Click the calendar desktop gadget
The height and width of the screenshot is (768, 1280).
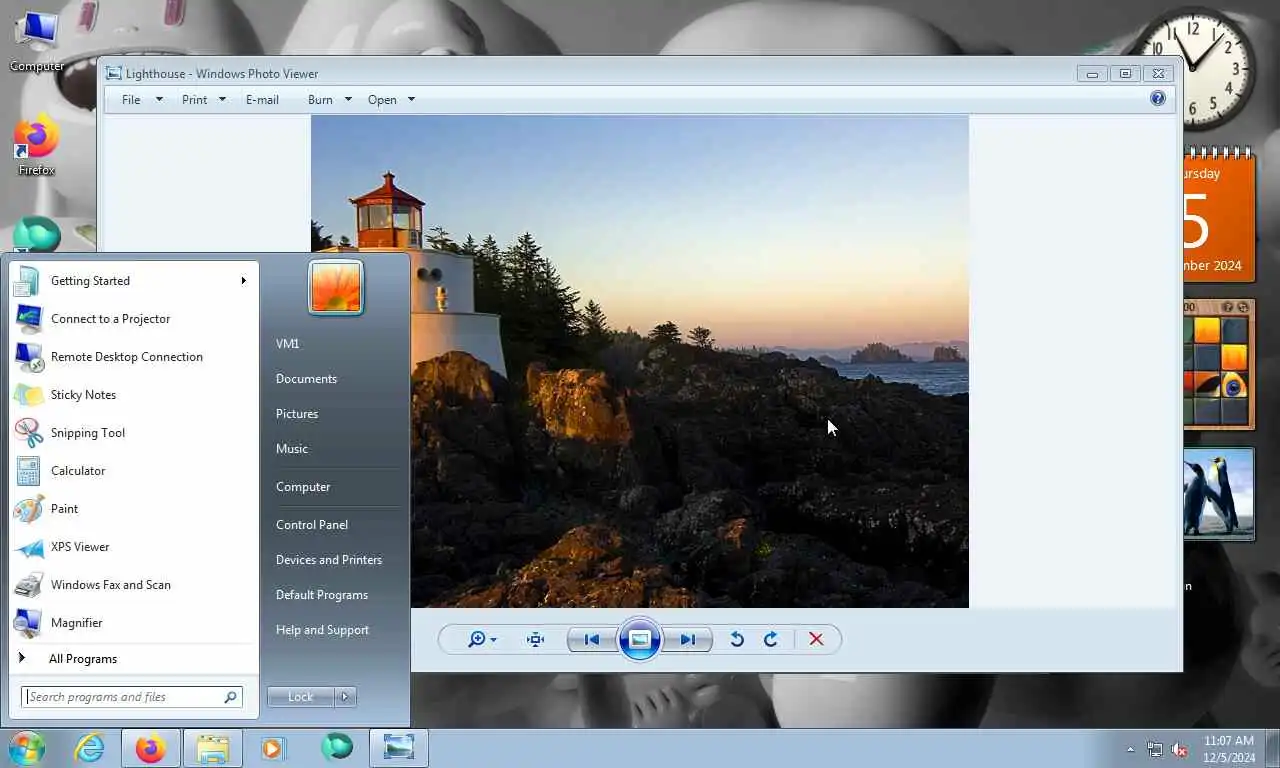coord(1219,217)
